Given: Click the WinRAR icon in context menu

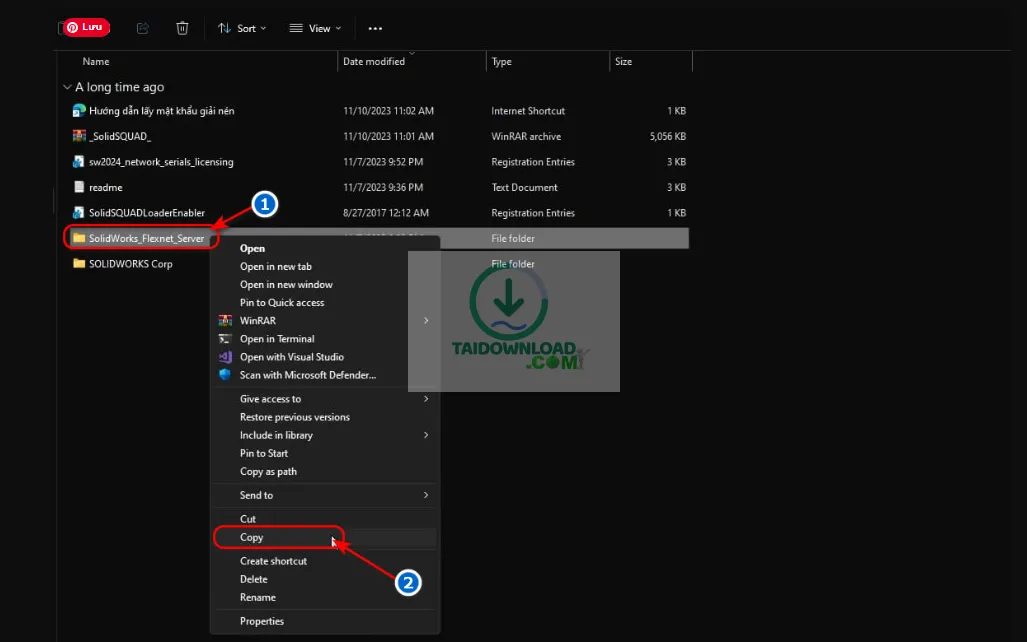Looking at the screenshot, I should tap(225, 321).
